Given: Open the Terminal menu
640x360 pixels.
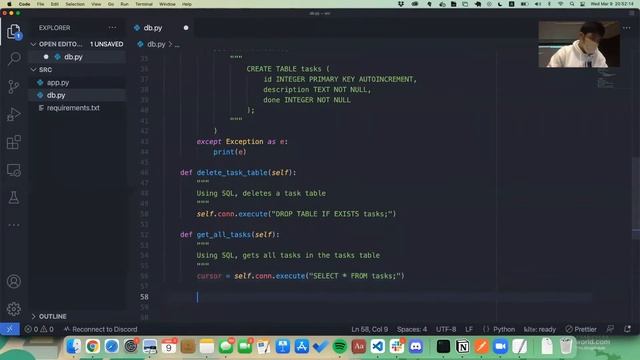Looking at the screenshot, I should [144, 4].
